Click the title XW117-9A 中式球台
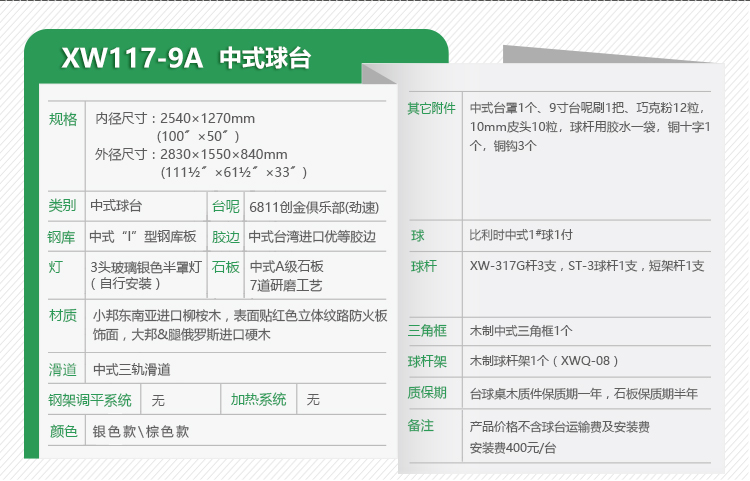 tap(187, 58)
